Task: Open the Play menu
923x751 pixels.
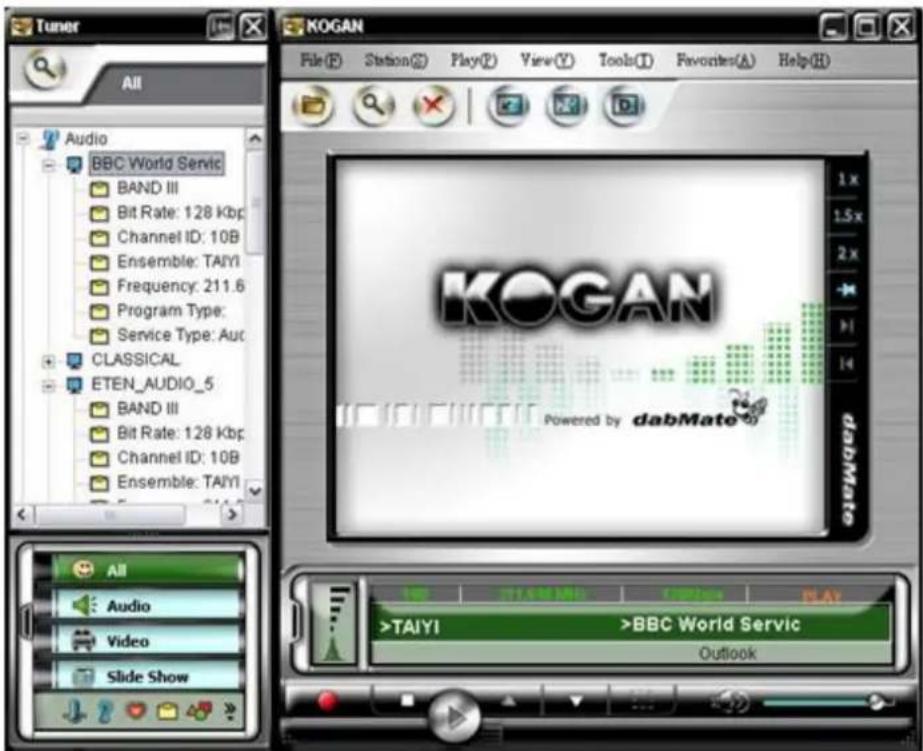Action: tap(474, 60)
